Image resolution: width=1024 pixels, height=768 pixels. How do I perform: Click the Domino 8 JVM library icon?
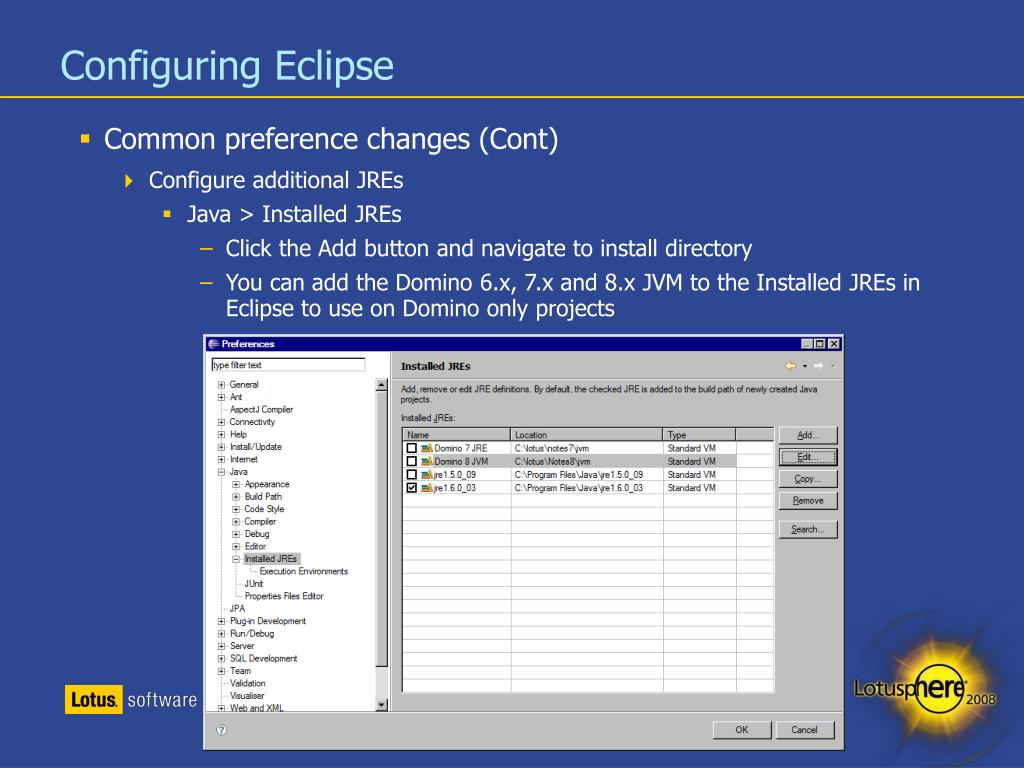tap(427, 462)
